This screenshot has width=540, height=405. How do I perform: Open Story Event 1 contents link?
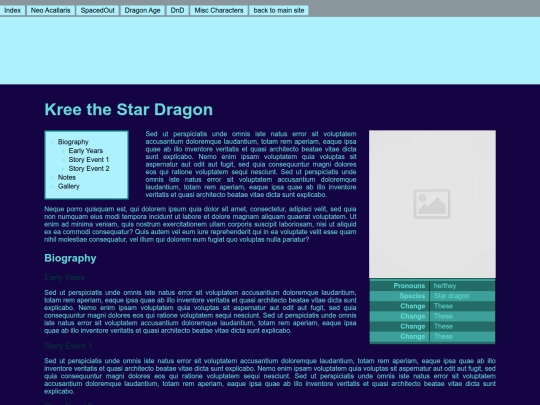pyautogui.click(x=89, y=160)
